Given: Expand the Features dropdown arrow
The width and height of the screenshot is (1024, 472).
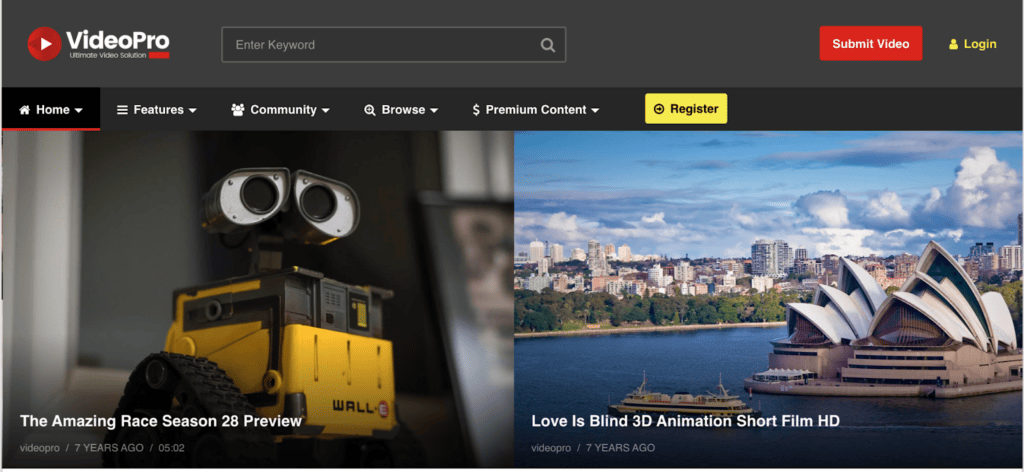Looking at the screenshot, I should coord(192,110).
